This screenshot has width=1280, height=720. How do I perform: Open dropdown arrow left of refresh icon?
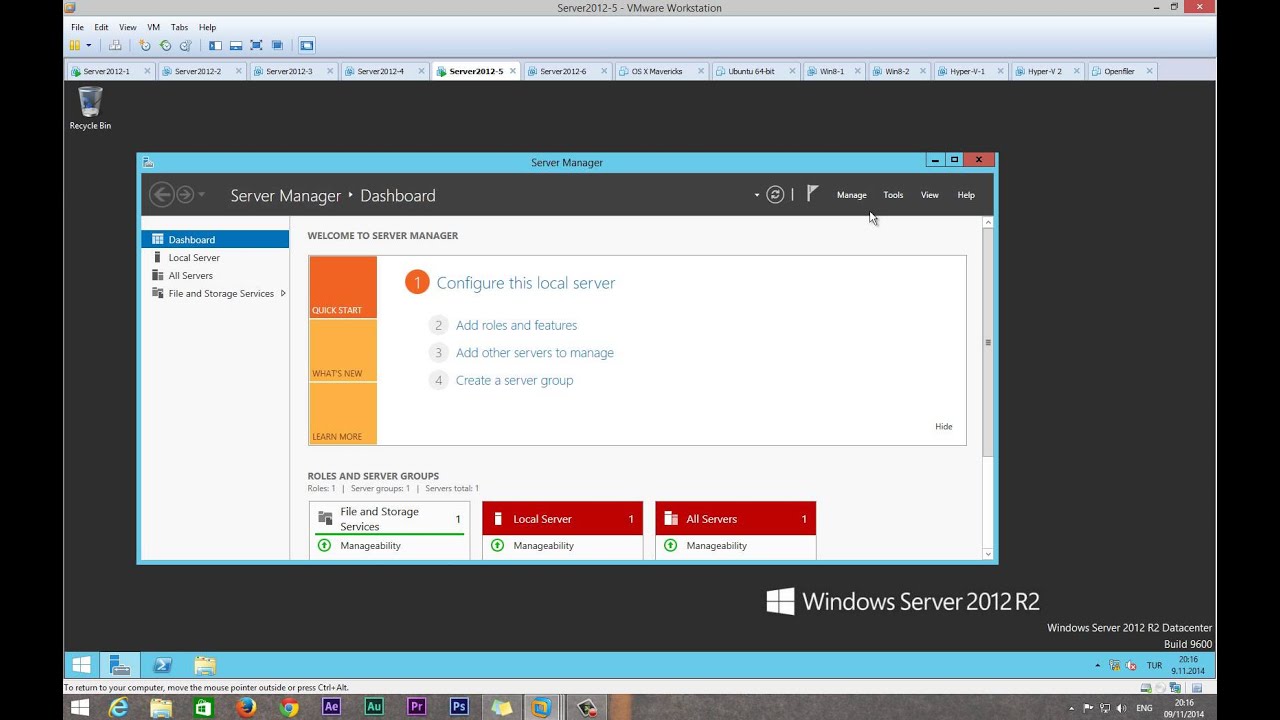coord(756,195)
